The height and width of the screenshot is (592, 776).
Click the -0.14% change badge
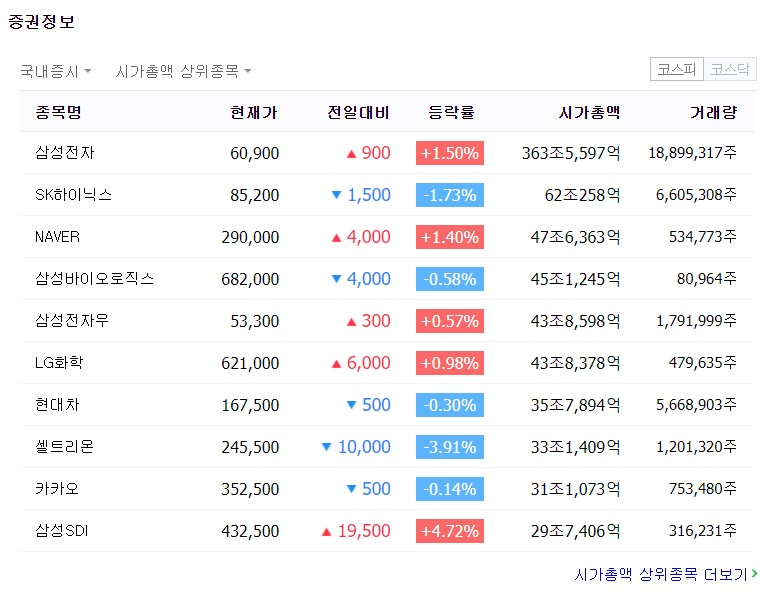449,489
